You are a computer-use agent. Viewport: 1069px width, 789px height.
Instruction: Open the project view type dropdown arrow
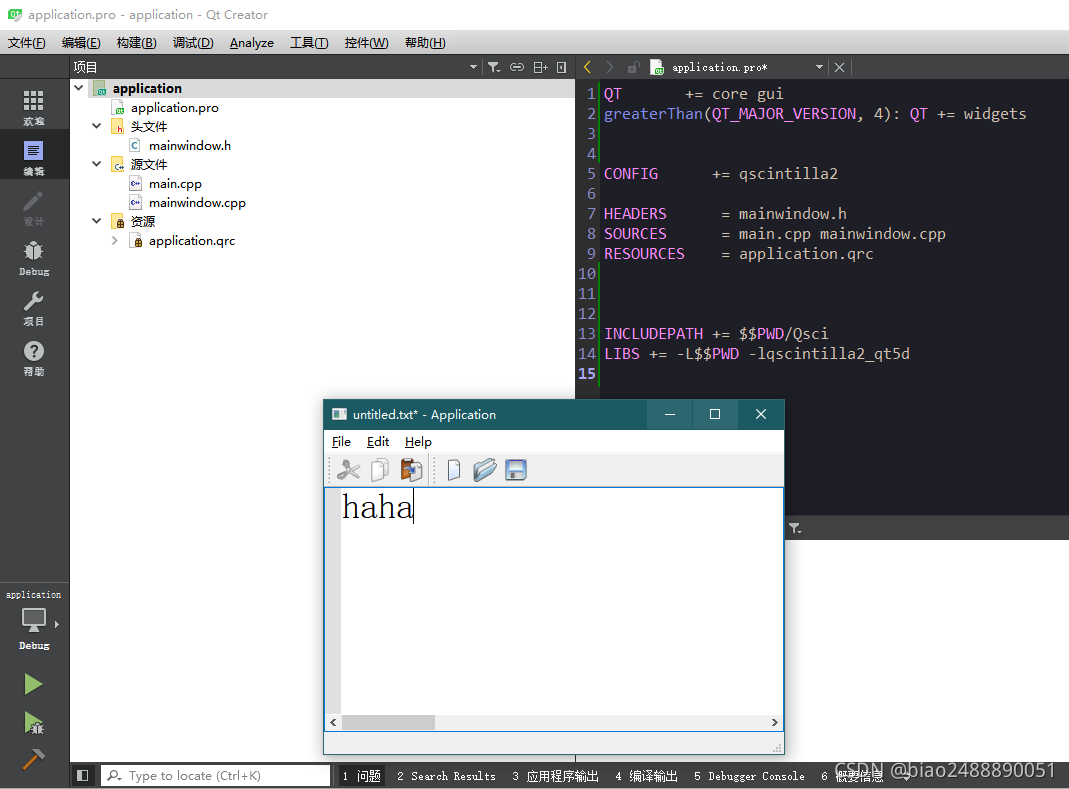tap(473, 68)
